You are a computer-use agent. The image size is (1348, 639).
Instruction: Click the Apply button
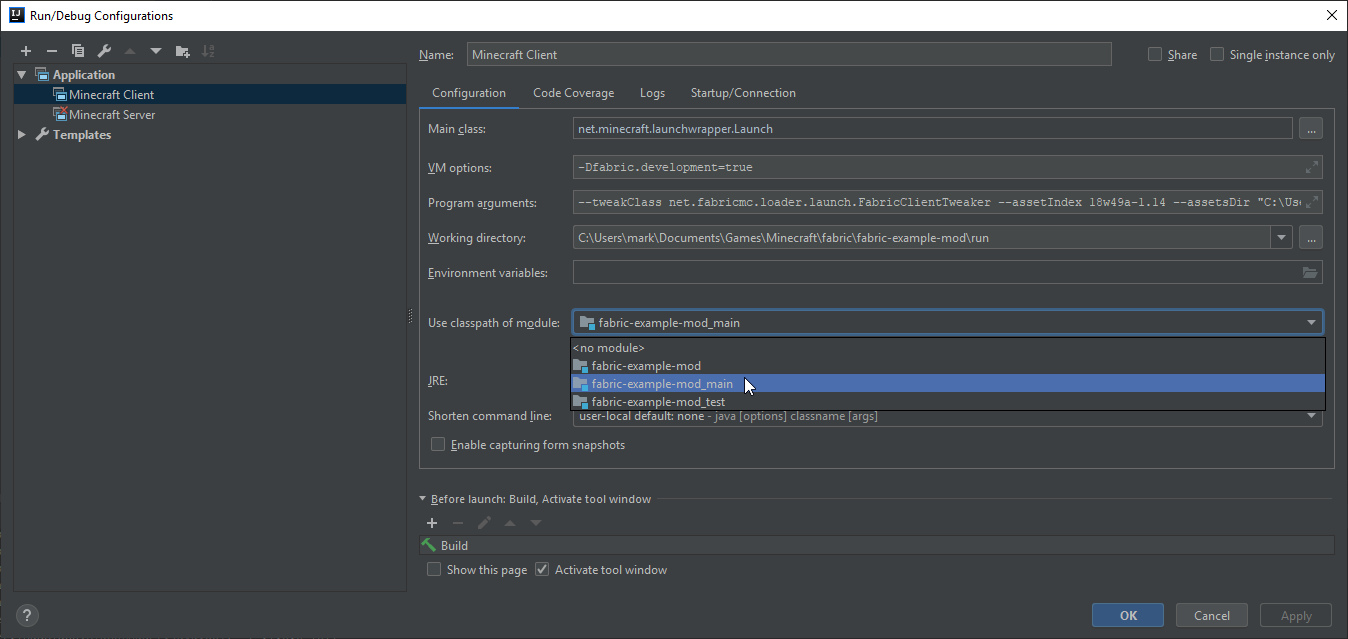pos(1296,616)
